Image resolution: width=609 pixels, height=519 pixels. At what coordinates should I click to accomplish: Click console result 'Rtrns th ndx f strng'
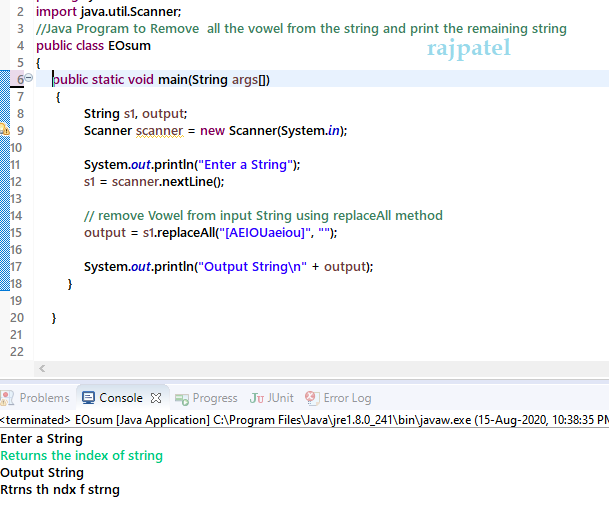[60, 490]
